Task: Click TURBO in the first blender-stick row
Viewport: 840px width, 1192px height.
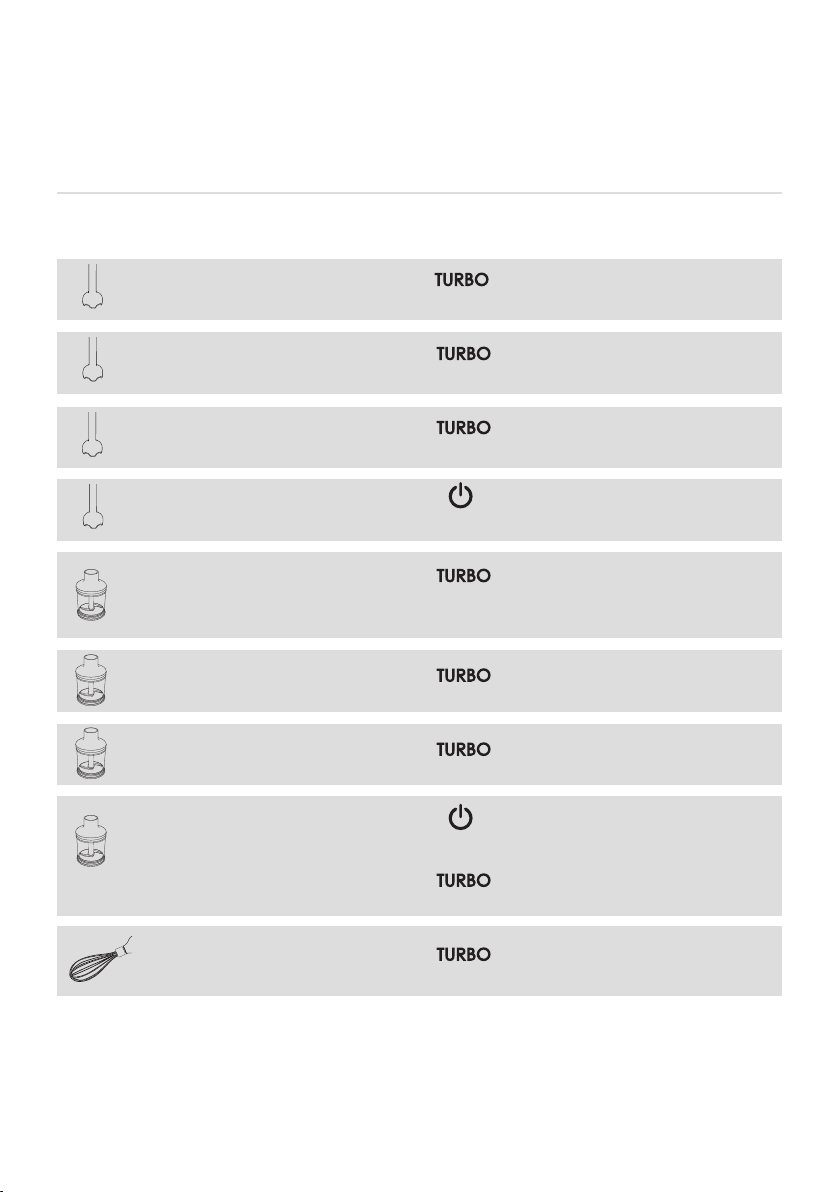Action: (461, 281)
